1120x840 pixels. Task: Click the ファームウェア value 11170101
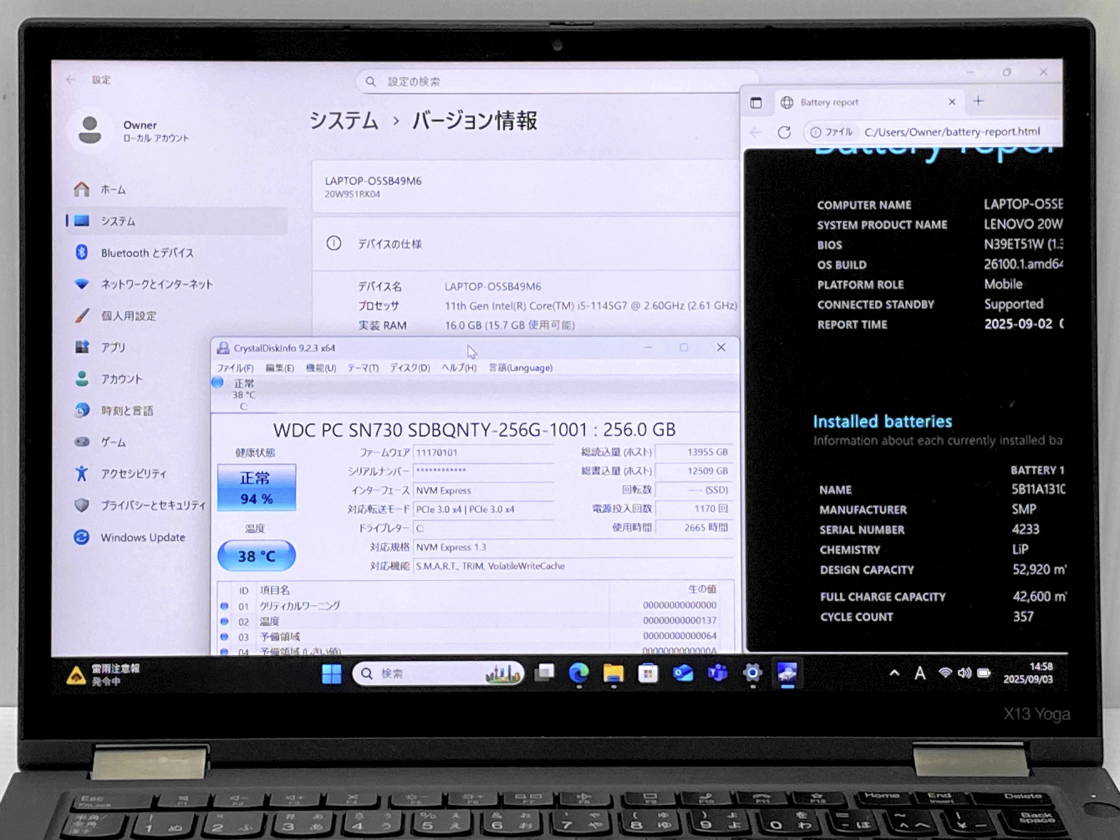tap(484, 452)
